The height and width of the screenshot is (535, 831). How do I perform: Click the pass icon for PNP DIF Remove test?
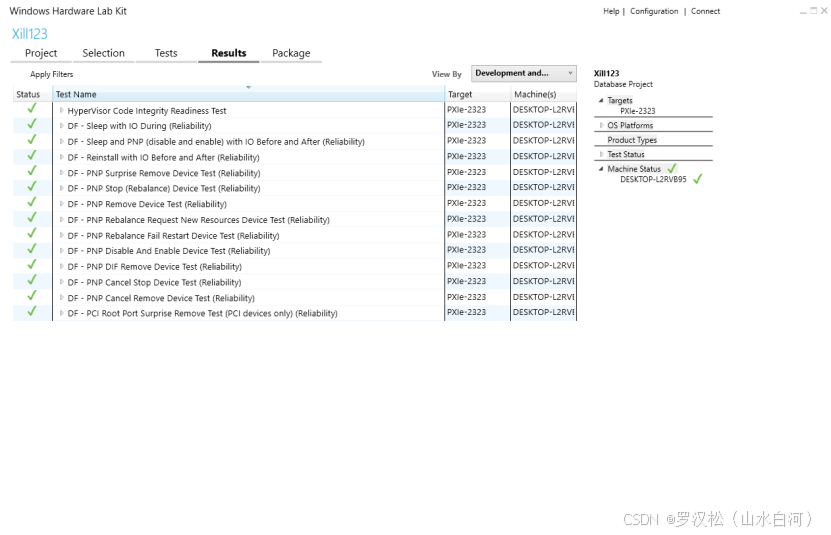[x=32, y=265]
